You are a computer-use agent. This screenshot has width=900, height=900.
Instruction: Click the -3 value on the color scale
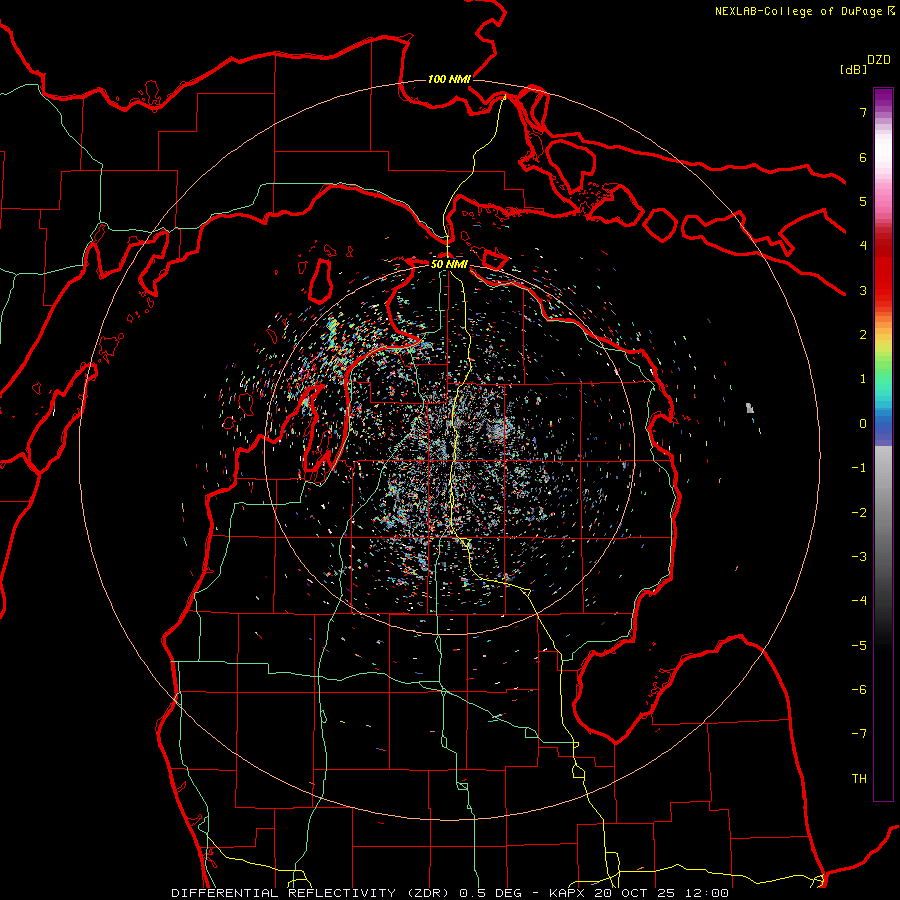point(859,557)
